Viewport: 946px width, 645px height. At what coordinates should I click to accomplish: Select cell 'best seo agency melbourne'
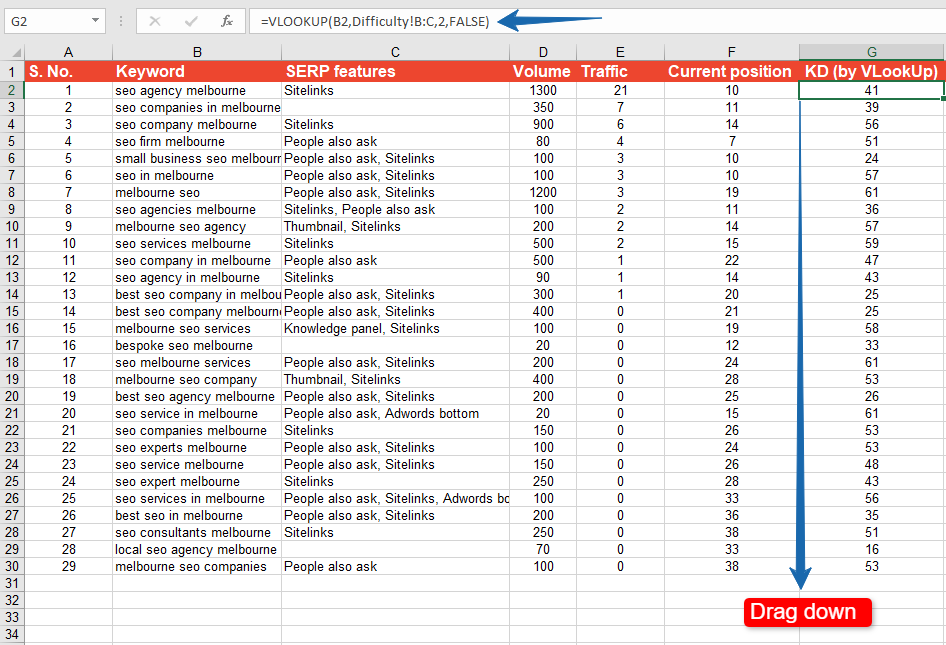click(x=197, y=396)
